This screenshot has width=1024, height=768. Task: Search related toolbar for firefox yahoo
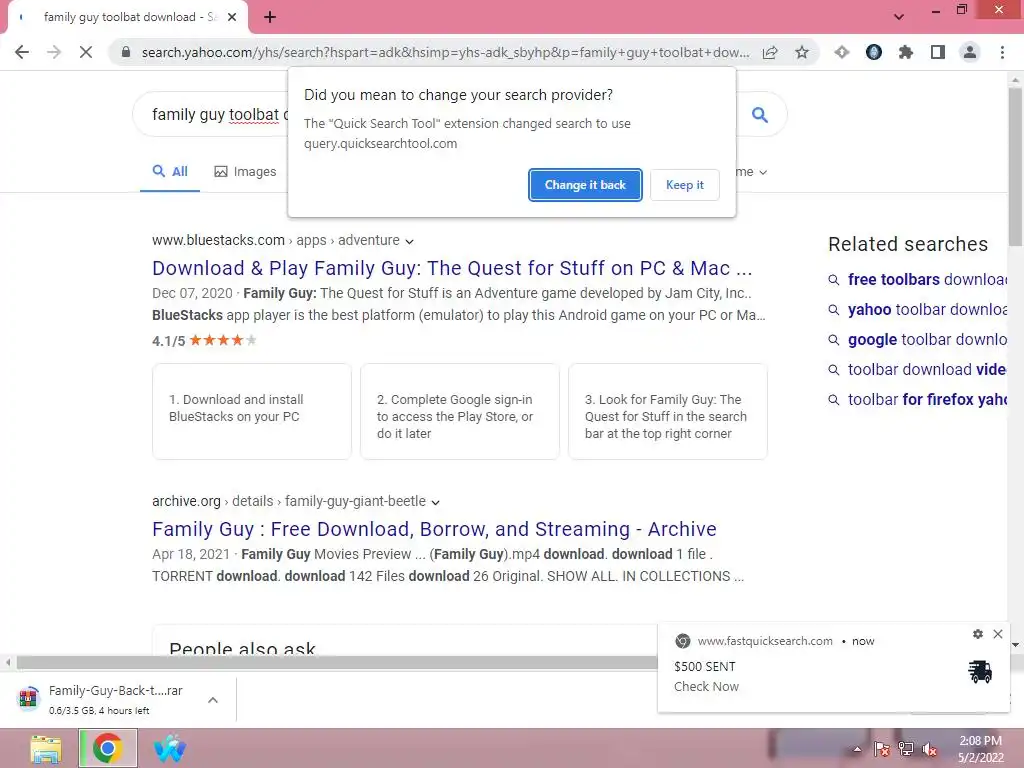tap(927, 400)
